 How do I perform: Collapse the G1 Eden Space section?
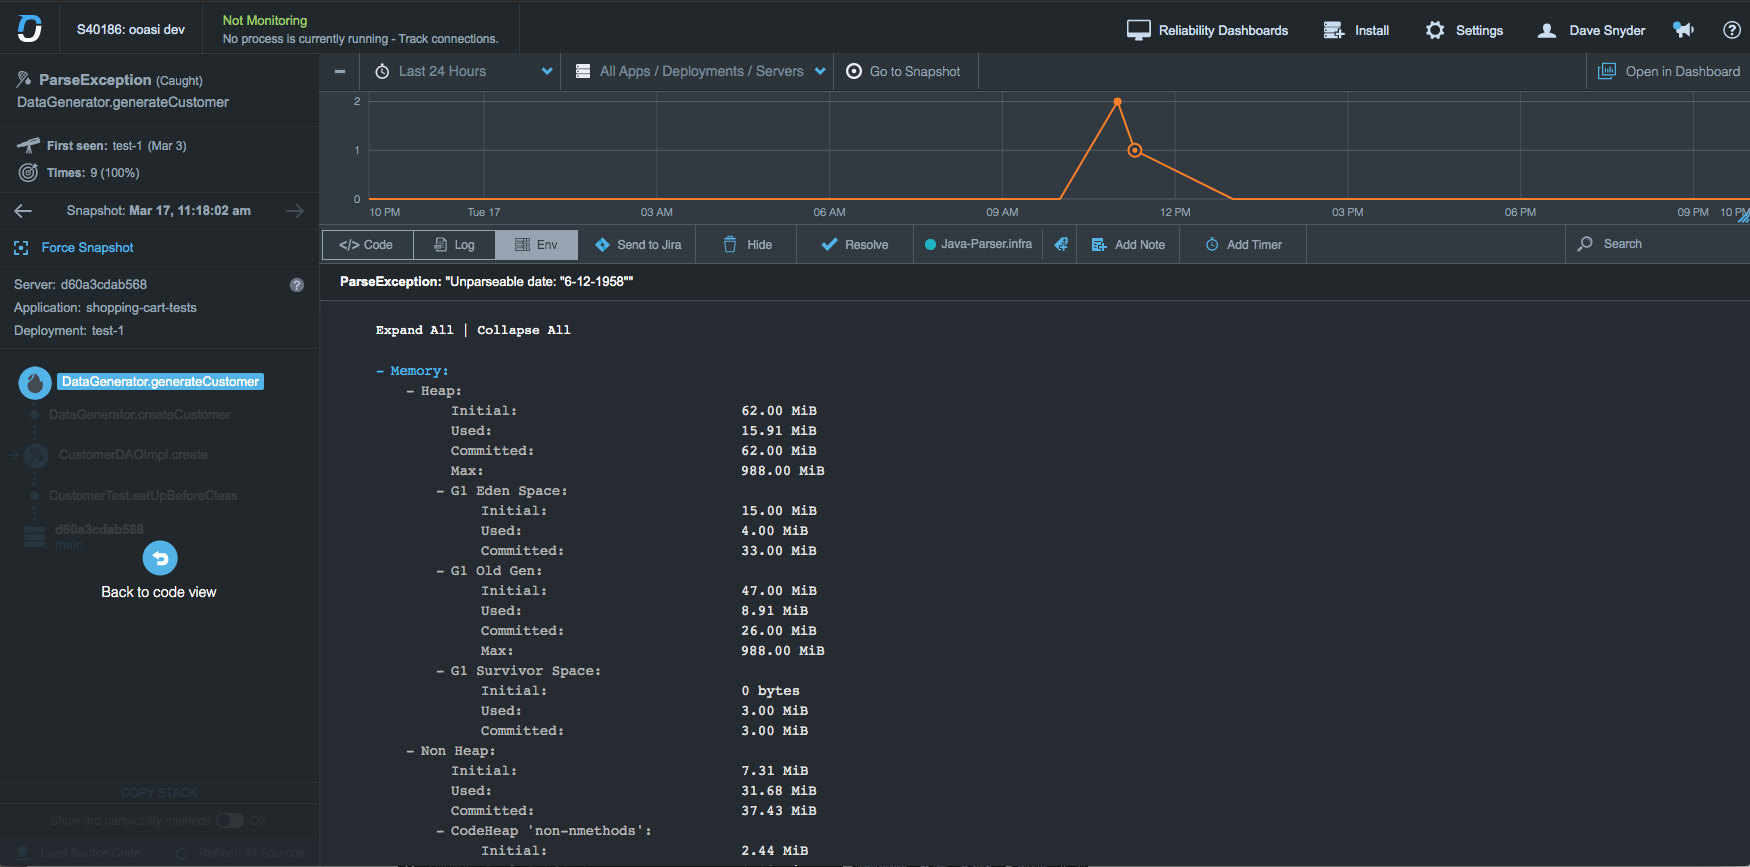(441, 491)
